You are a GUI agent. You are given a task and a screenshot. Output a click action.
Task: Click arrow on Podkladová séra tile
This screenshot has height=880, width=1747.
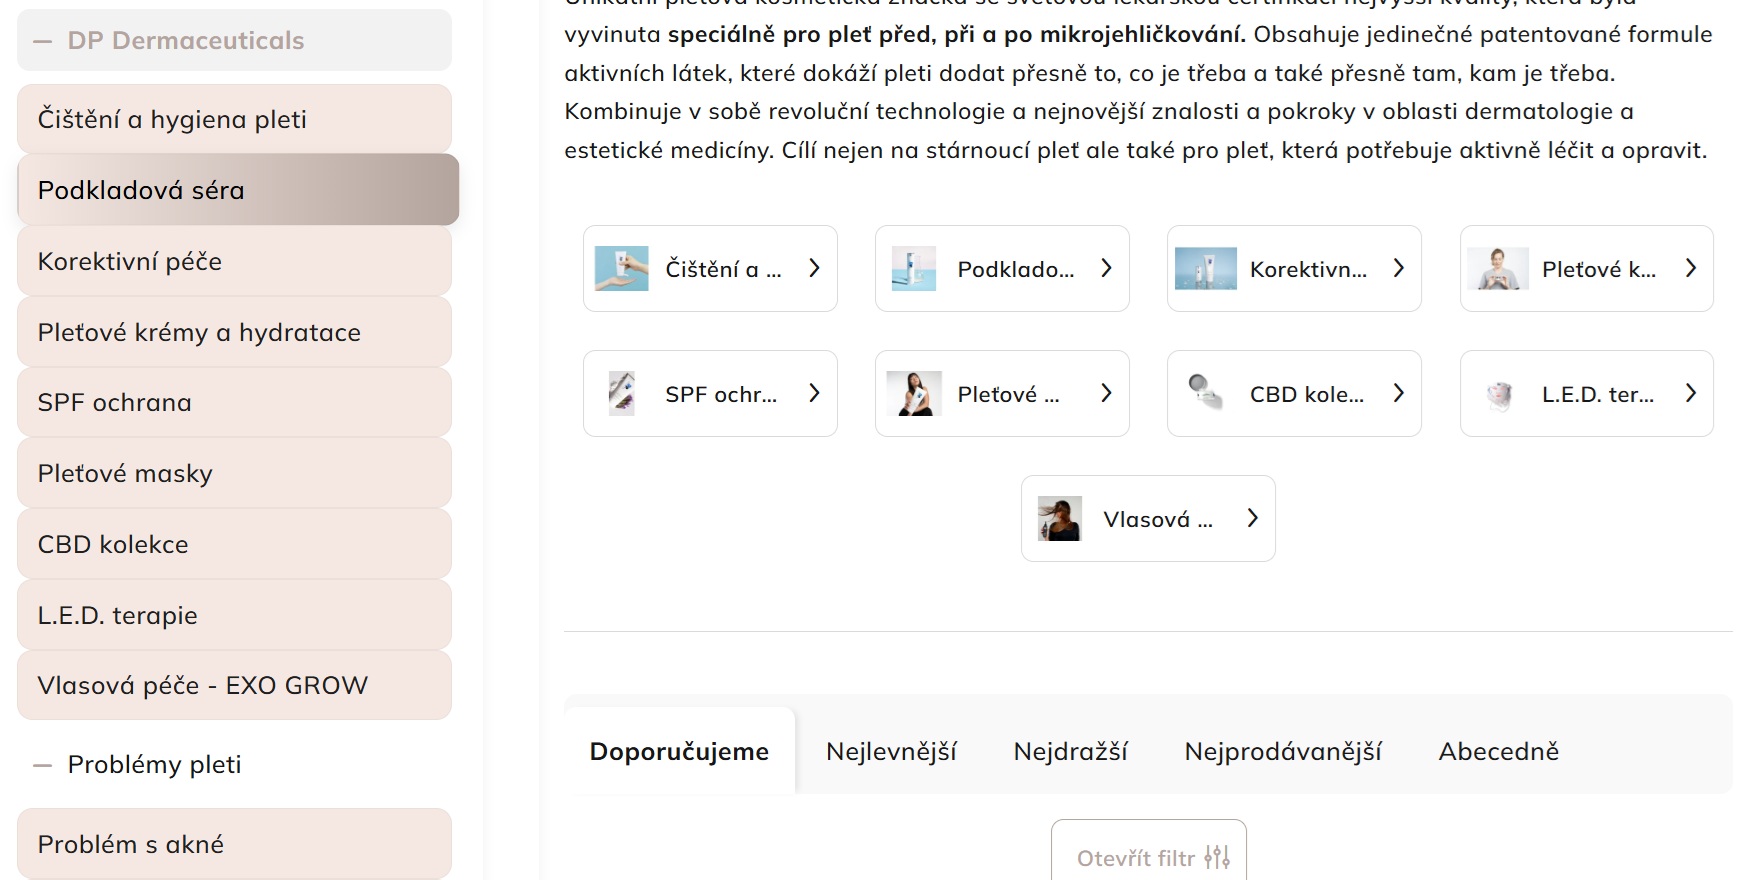click(x=1106, y=268)
